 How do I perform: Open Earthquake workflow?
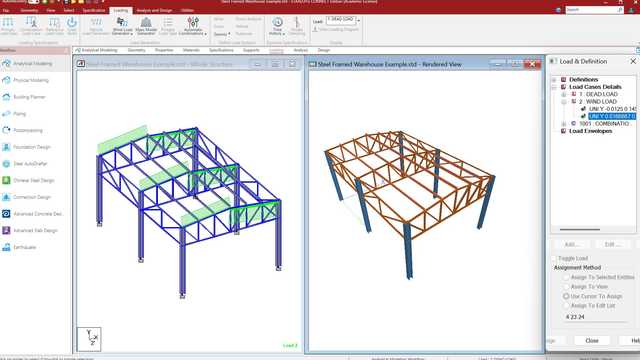20,247
